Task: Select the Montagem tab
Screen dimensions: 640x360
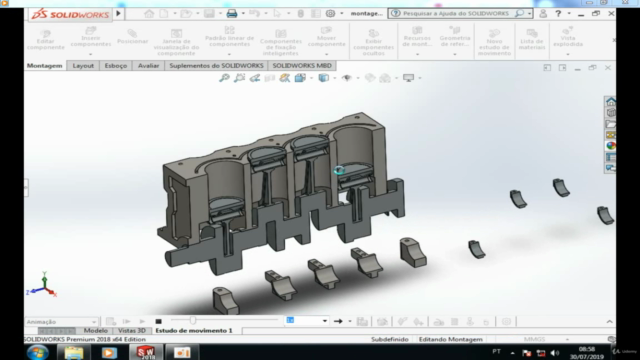Action: click(44, 66)
